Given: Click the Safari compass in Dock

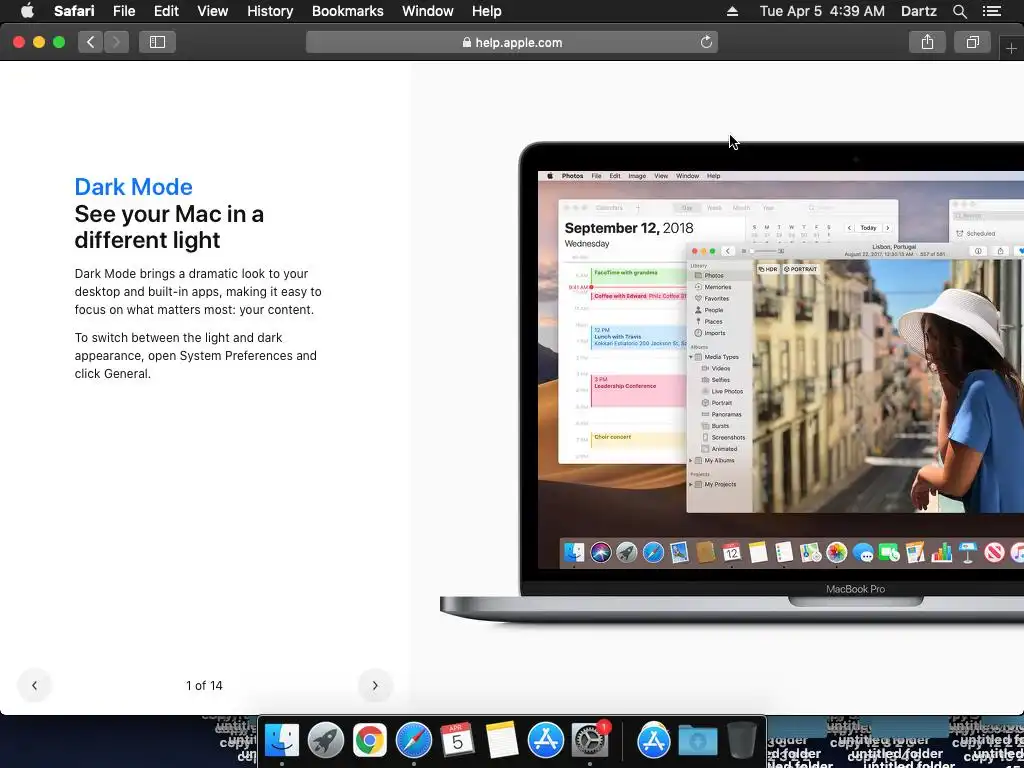Looking at the screenshot, I should point(413,741).
